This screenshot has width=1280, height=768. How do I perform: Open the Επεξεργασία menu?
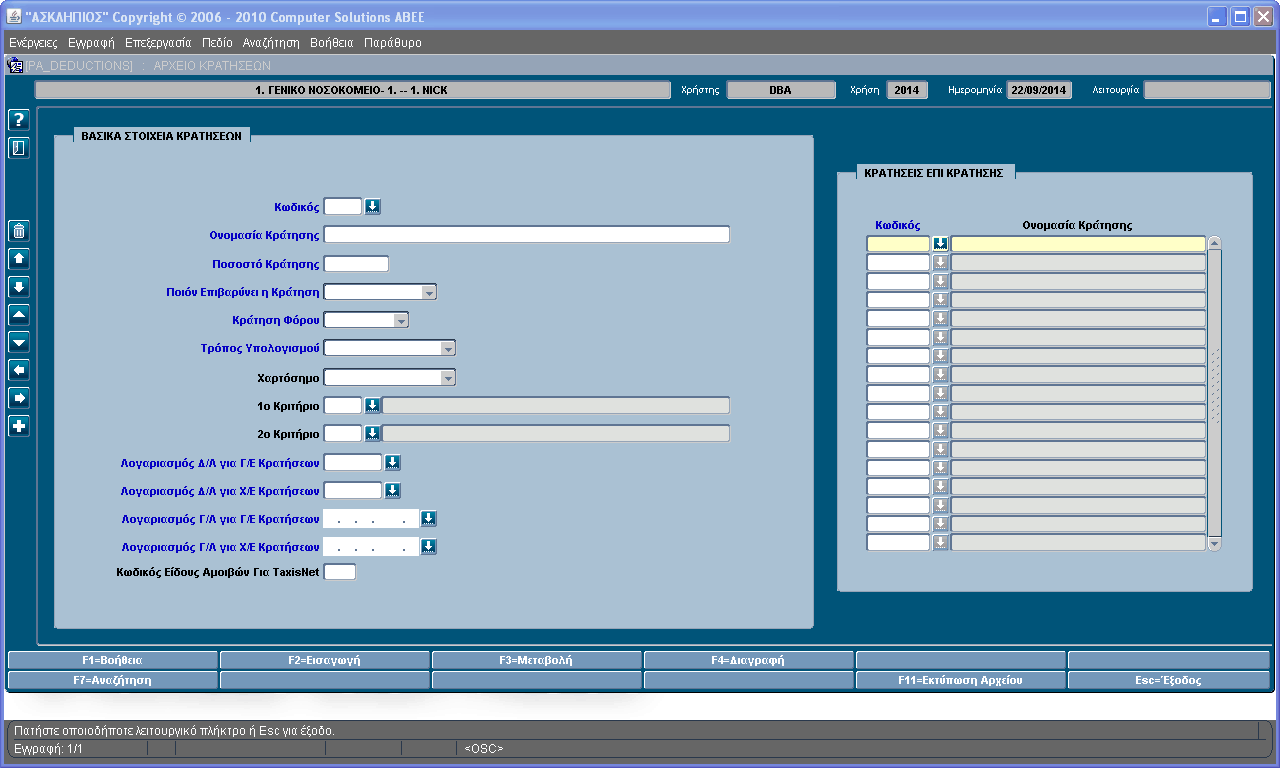point(158,43)
